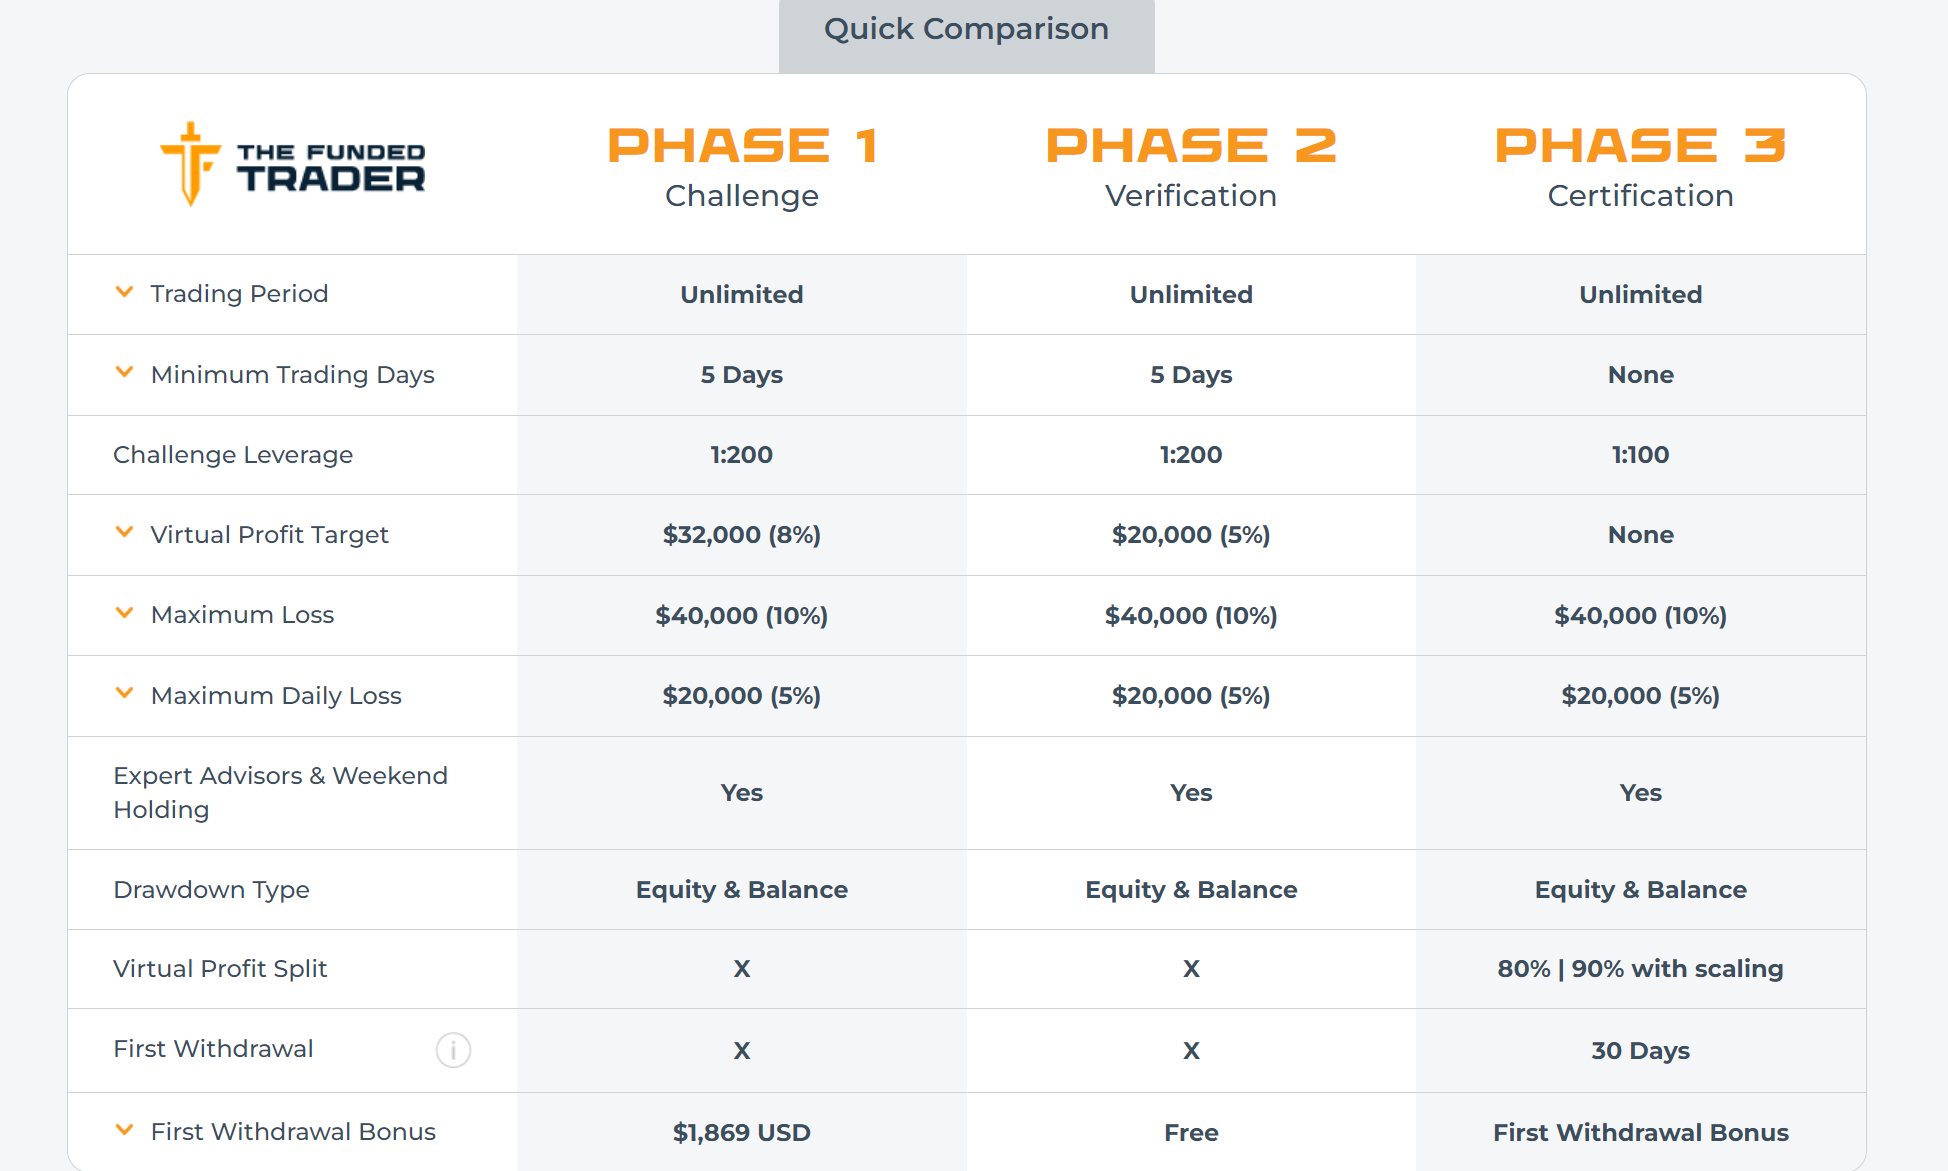The height and width of the screenshot is (1171, 1948).
Task: Click the Drawdown Type row label
Action: tap(211, 890)
